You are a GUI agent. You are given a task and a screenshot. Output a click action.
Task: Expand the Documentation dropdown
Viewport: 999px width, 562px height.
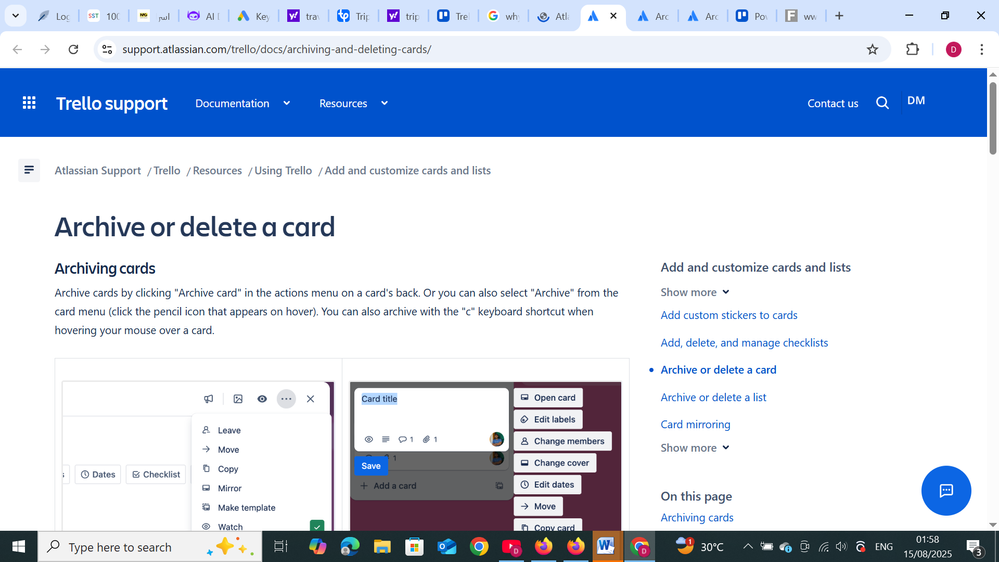(243, 103)
